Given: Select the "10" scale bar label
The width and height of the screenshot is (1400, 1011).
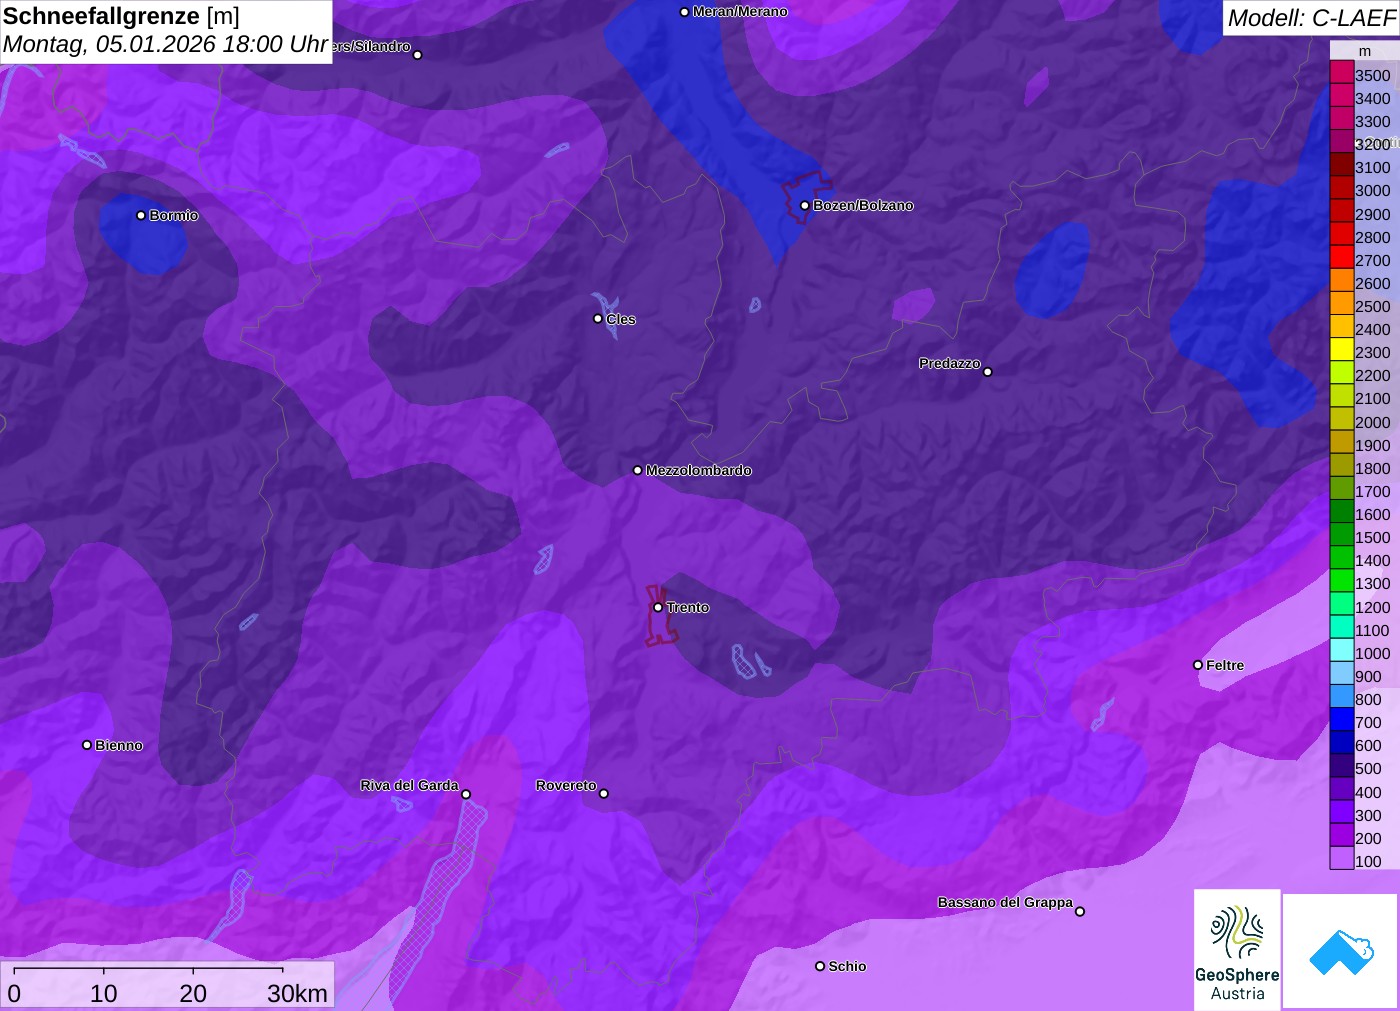Looking at the screenshot, I should point(104,993).
